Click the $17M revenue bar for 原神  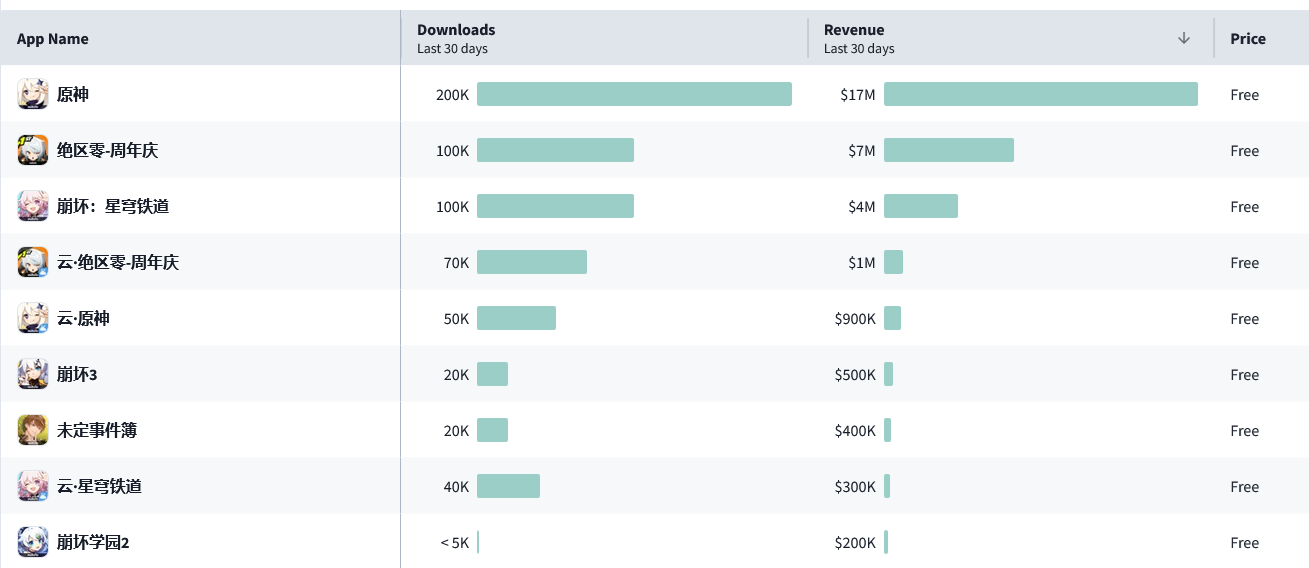pos(1041,94)
